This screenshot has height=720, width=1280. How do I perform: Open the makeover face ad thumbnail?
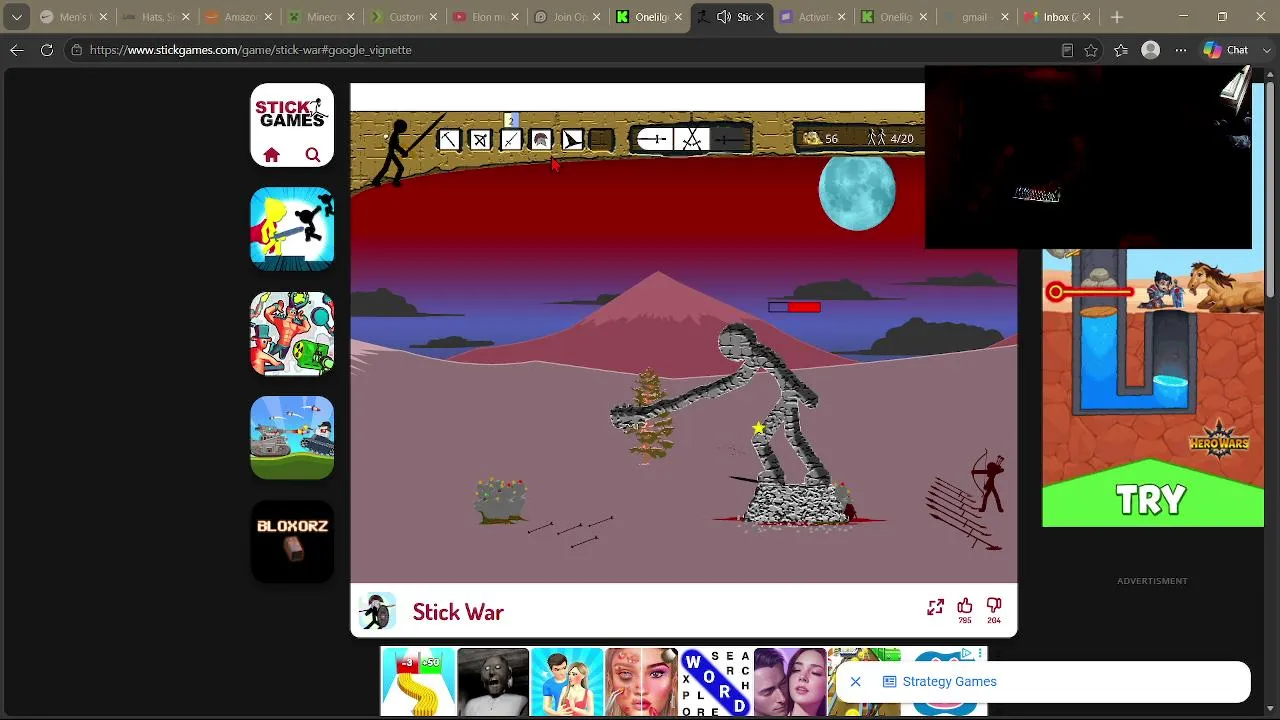coord(641,682)
